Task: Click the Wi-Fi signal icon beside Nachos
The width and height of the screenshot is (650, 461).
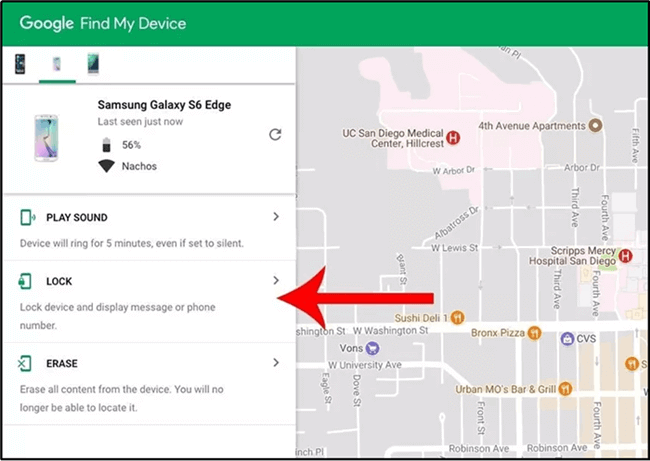Action: [x=106, y=166]
